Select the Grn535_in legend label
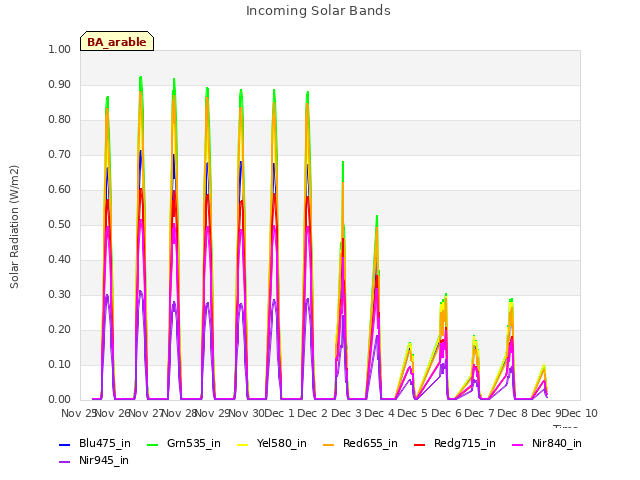The width and height of the screenshot is (640, 480). pos(194,443)
